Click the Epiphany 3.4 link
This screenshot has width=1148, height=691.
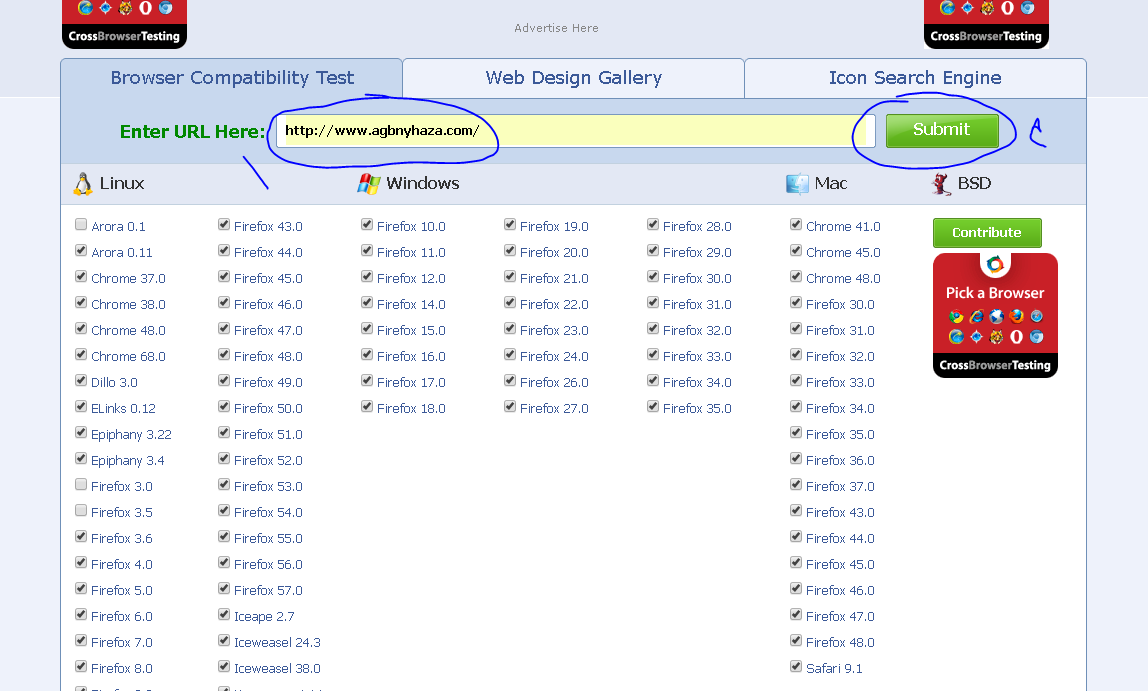127,460
